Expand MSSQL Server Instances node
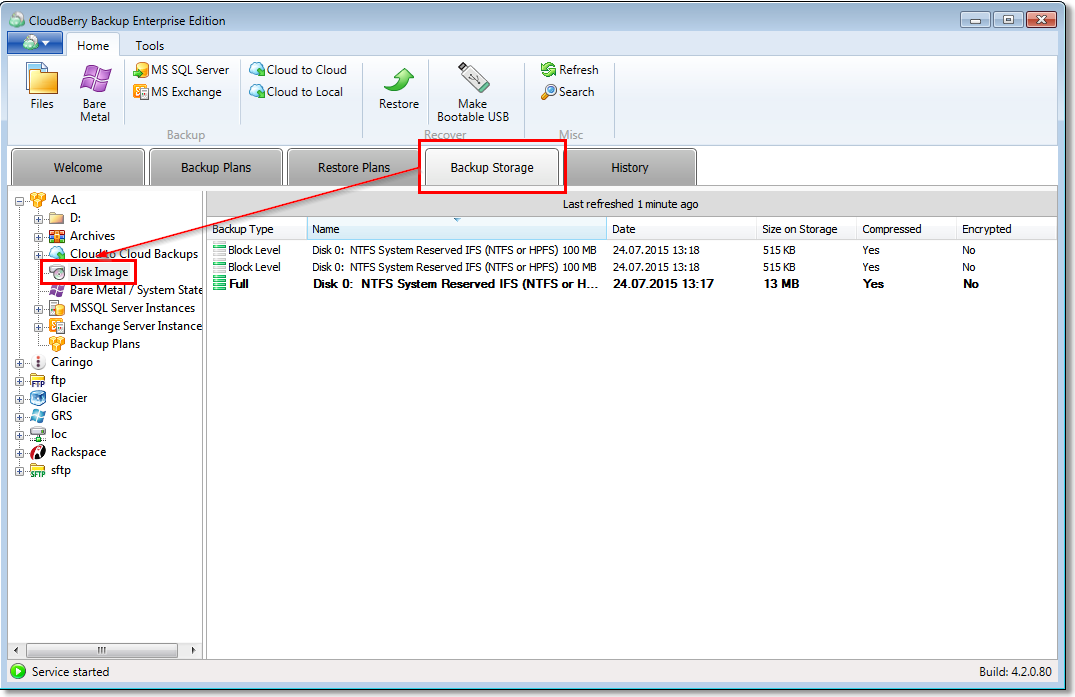This screenshot has width=1075, height=697. (39, 309)
